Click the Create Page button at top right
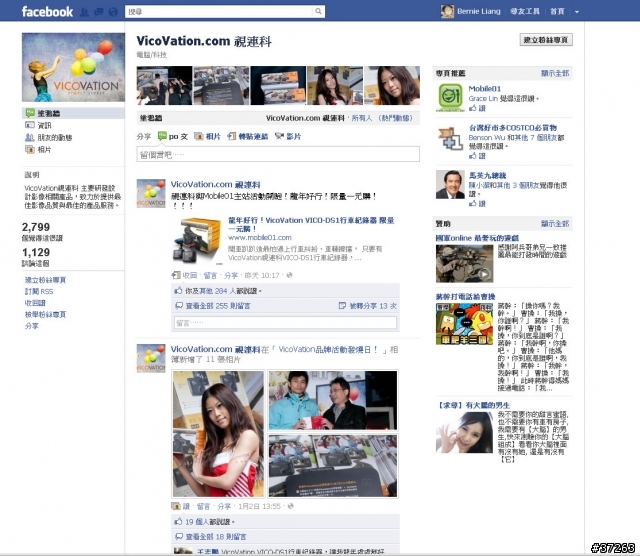The width and height of the screenshot is (640, 556). click(546, 40)
